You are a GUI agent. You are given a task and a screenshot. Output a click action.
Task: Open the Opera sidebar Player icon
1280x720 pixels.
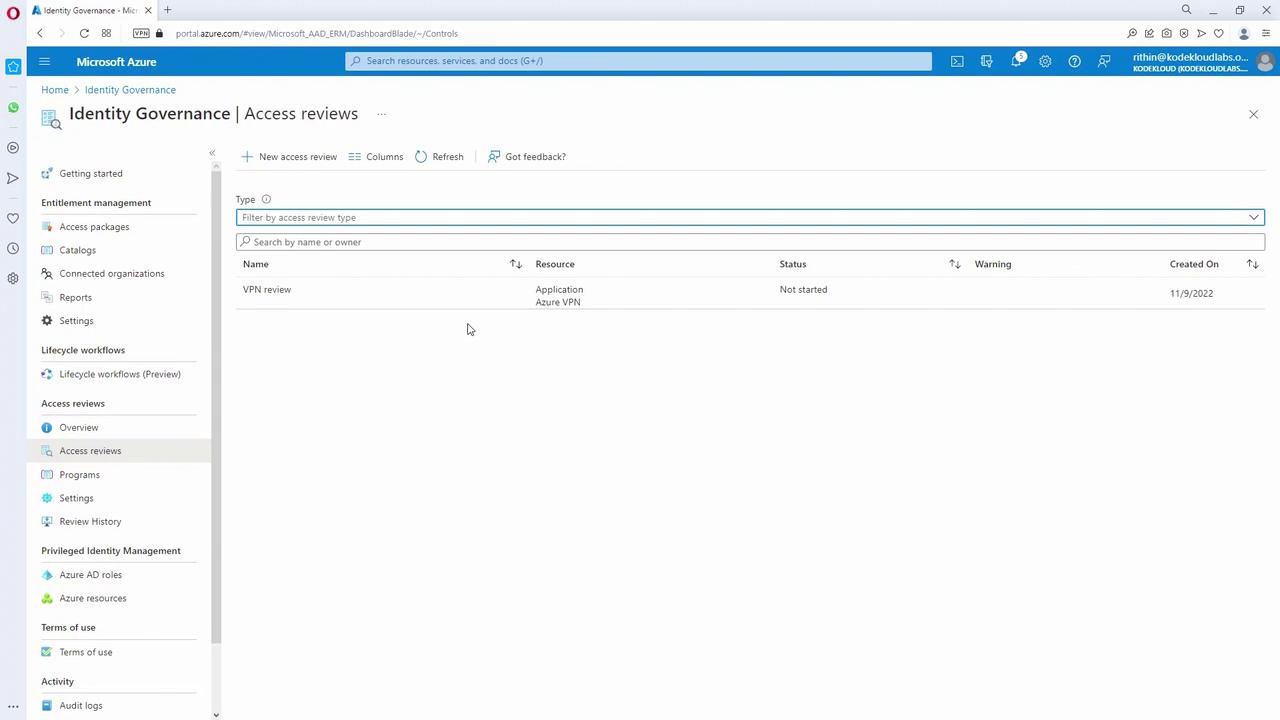click(13, 148)
